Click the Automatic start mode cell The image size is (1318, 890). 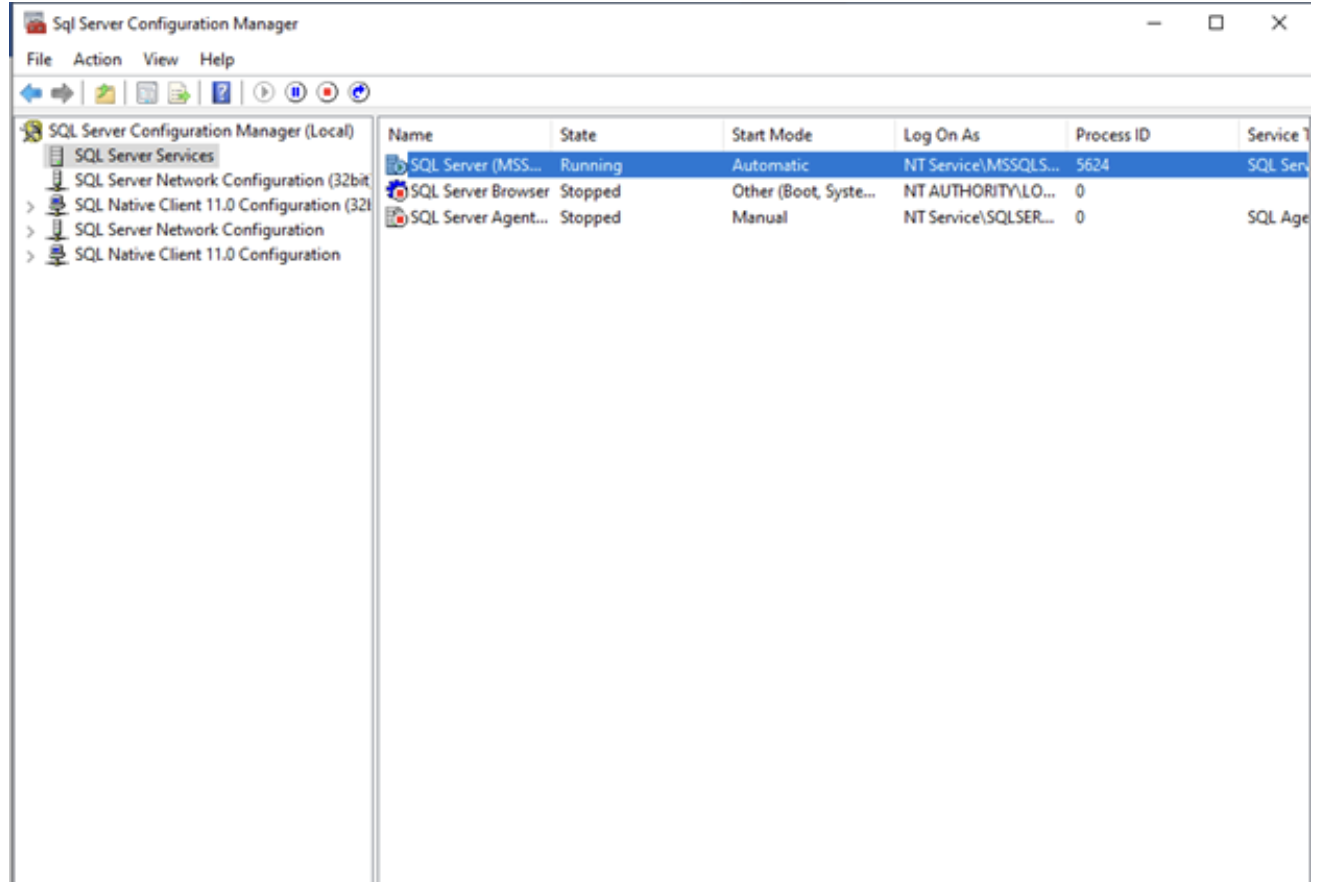coord(770,165)
